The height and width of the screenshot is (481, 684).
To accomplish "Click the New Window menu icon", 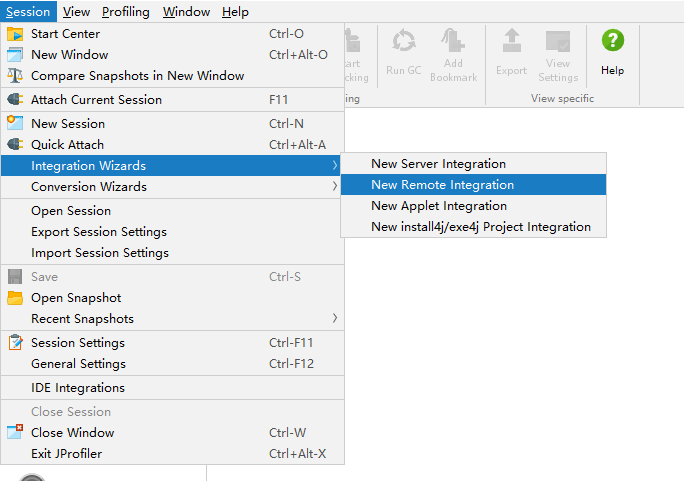I will click(15, 55).
